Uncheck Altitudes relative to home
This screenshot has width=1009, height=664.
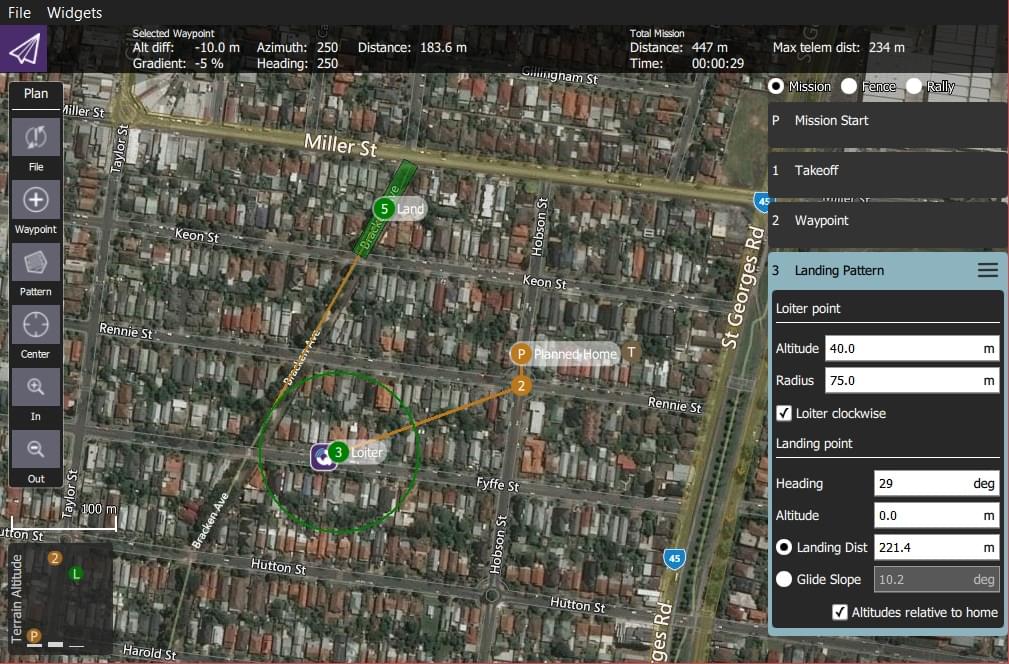coord(840,612)
